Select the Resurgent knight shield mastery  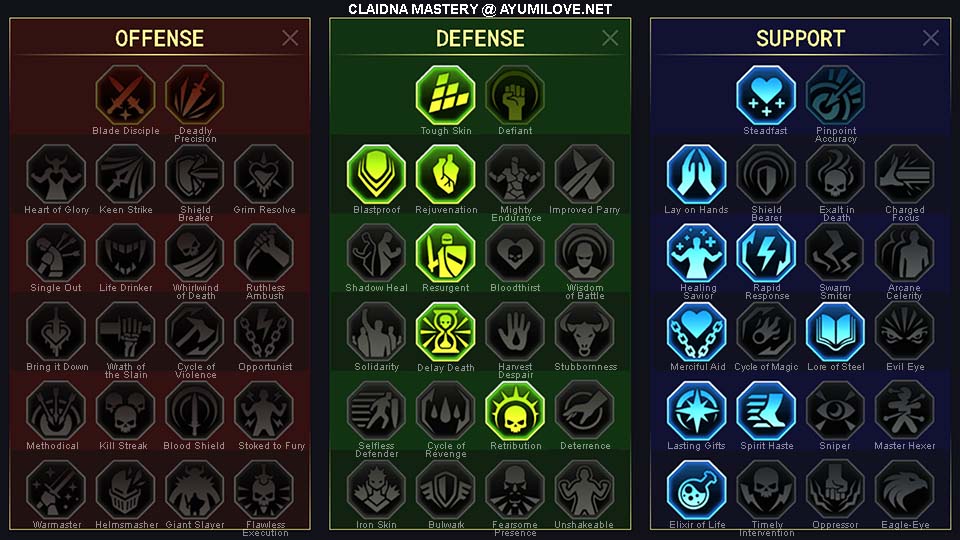pyautogui.click(x=446, y=252)
